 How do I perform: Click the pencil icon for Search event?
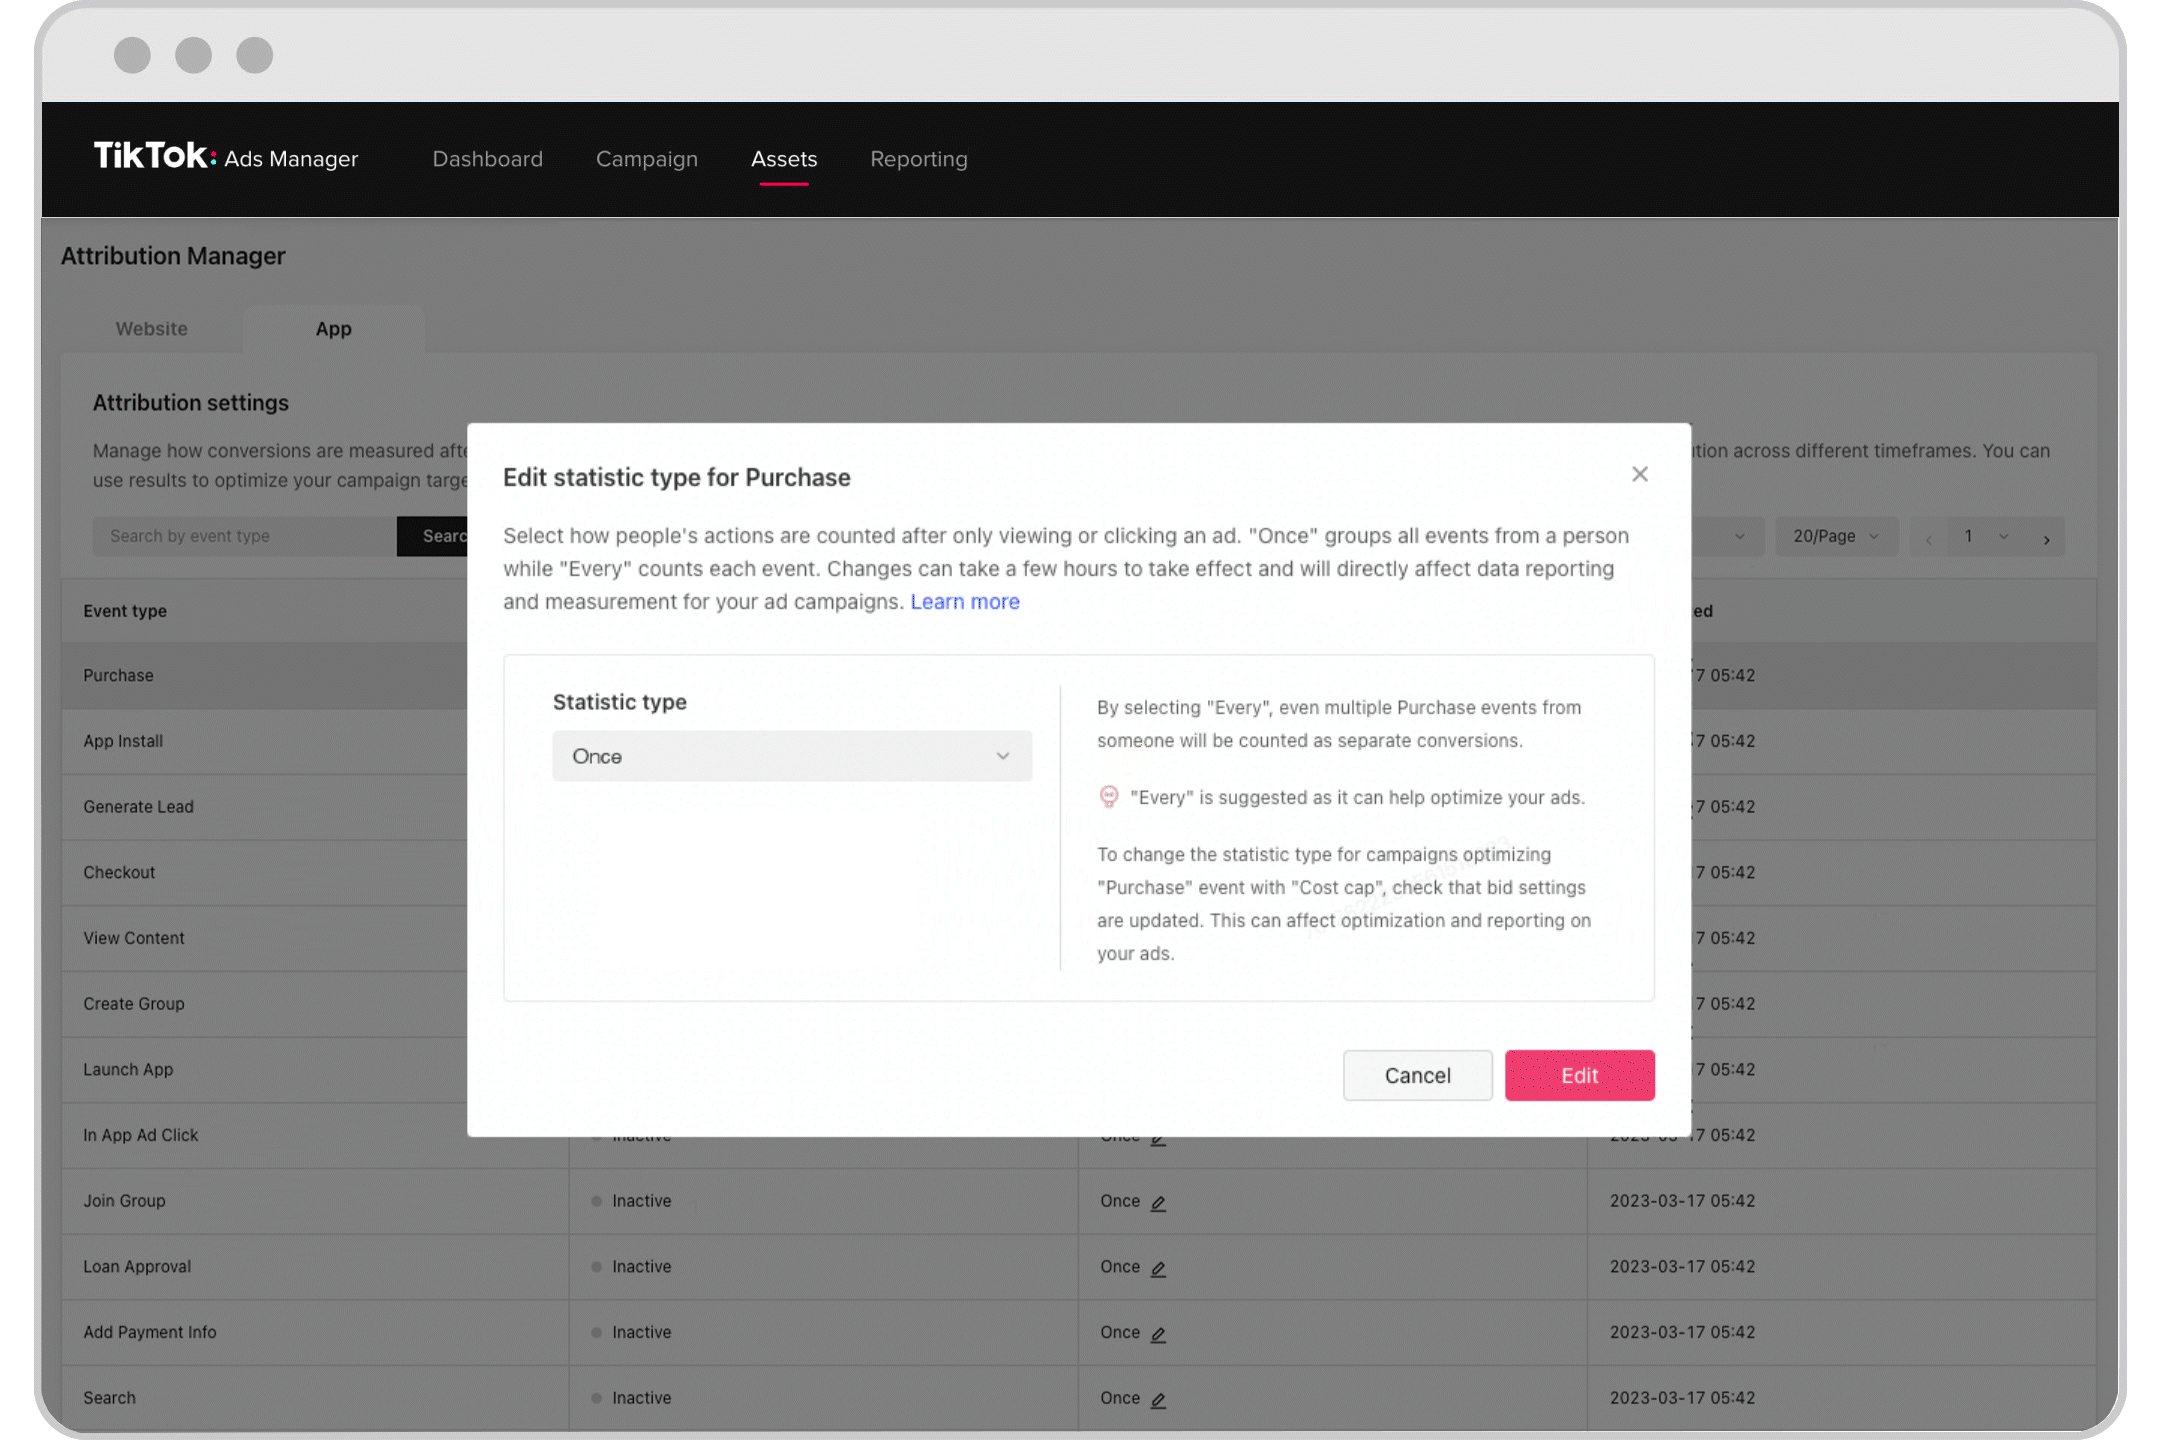tap(1158, 1399)
